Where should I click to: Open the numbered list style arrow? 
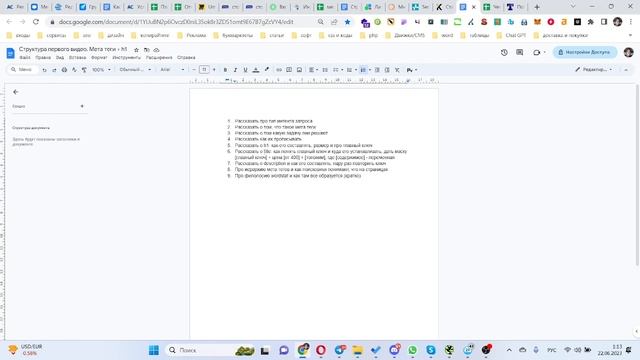[x=369, y=70]
